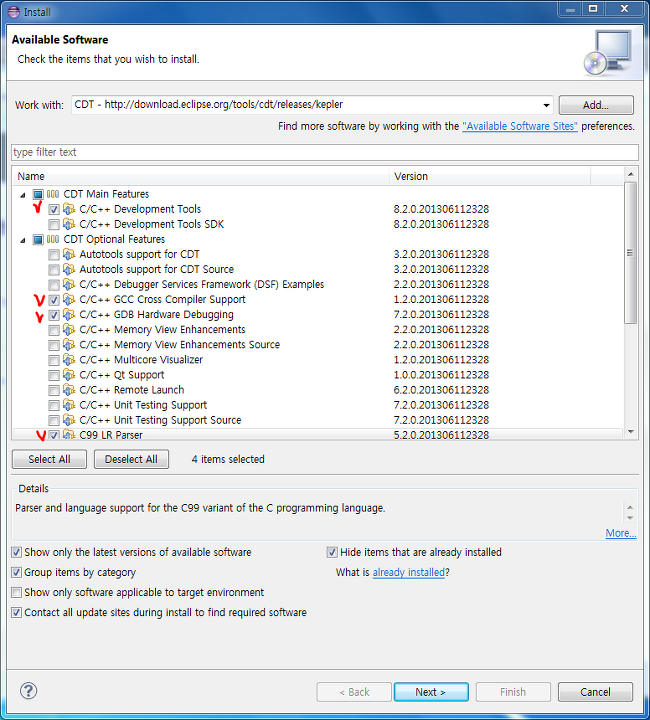Click the DSF Examples feature icon
The image size is (650, 720).
tap(69, 285)
